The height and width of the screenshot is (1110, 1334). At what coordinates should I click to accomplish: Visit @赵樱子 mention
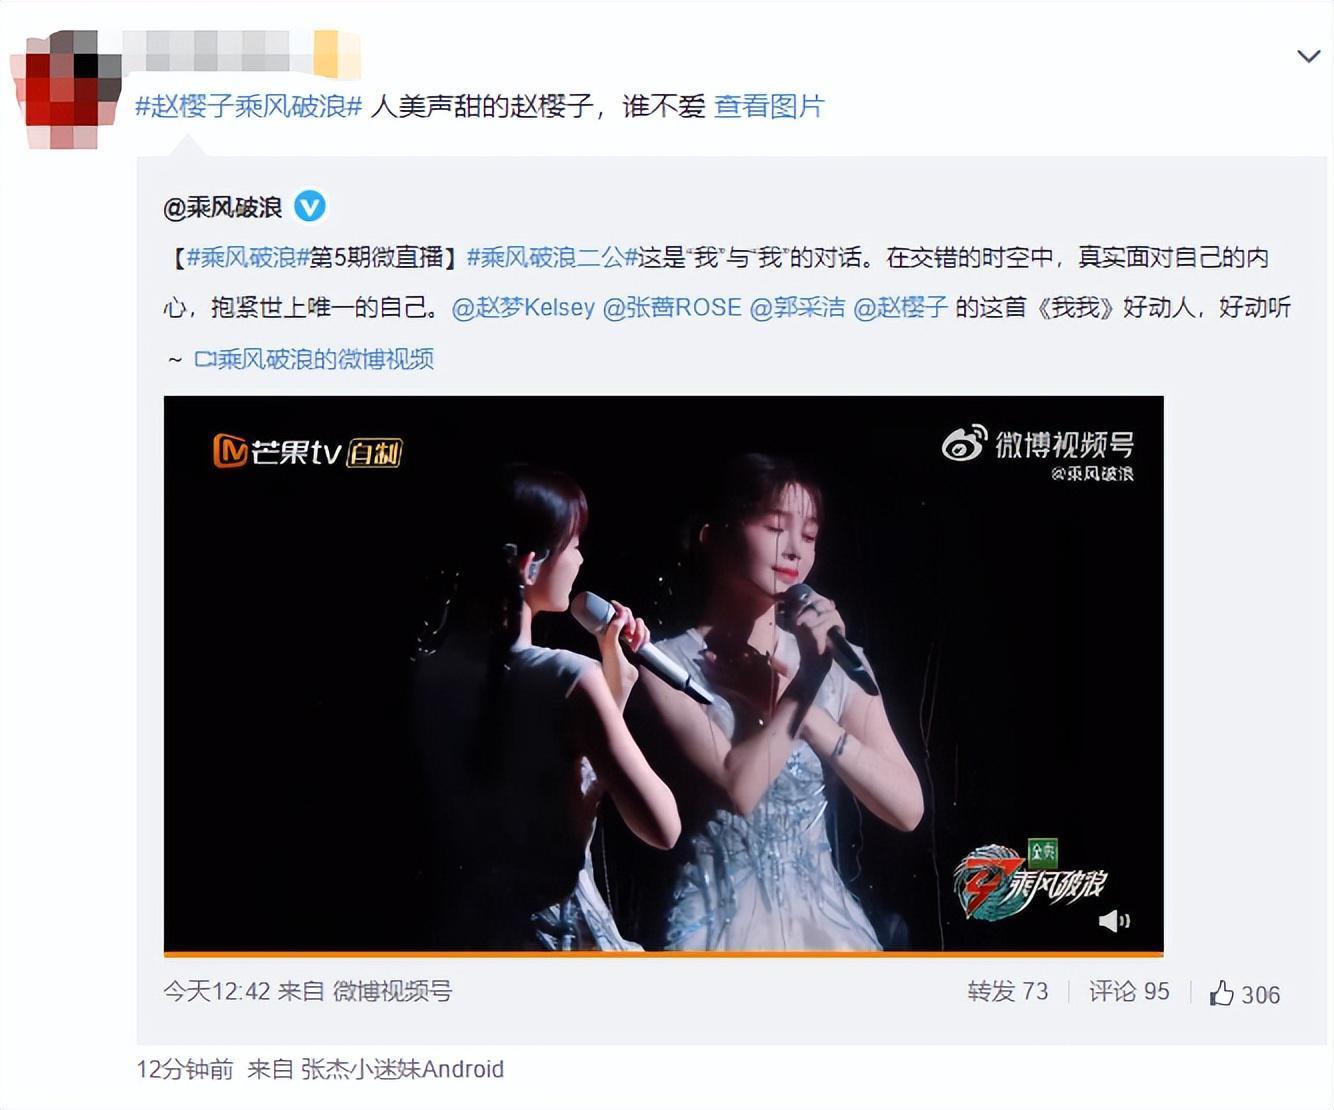(900, 307)
